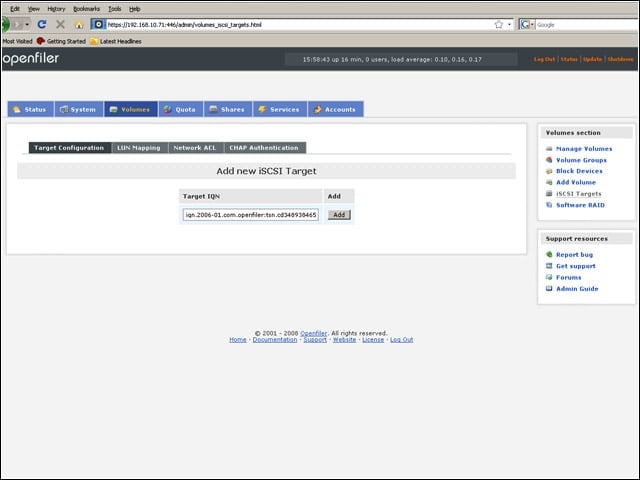The height and width of the screenshot is (480, 640).
Task: Click the Software RAID sidebar icon
Action: tap(549, 205)
